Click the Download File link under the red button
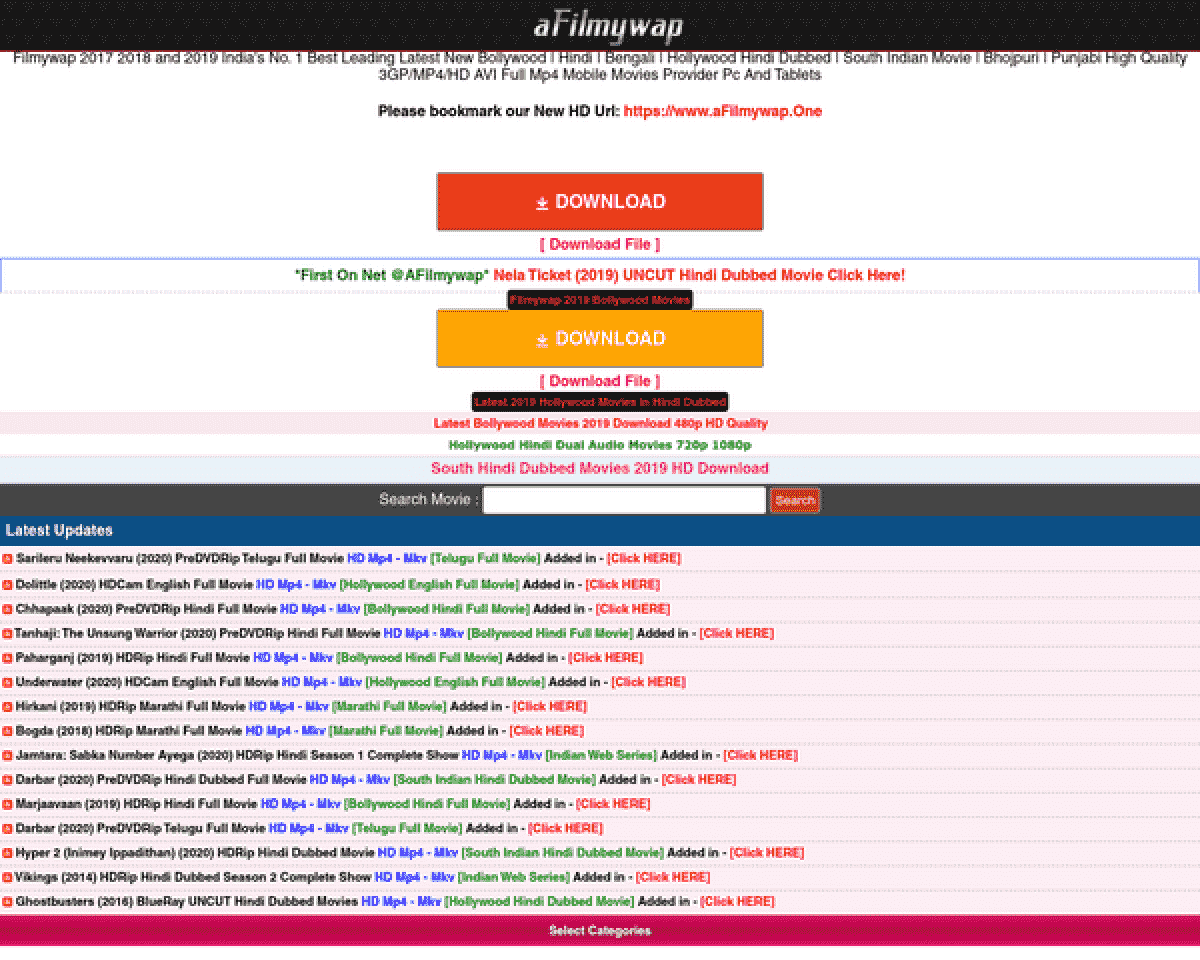Image resolution: width=1200 pixels, height=960 pixels. (x=600, y=244)
